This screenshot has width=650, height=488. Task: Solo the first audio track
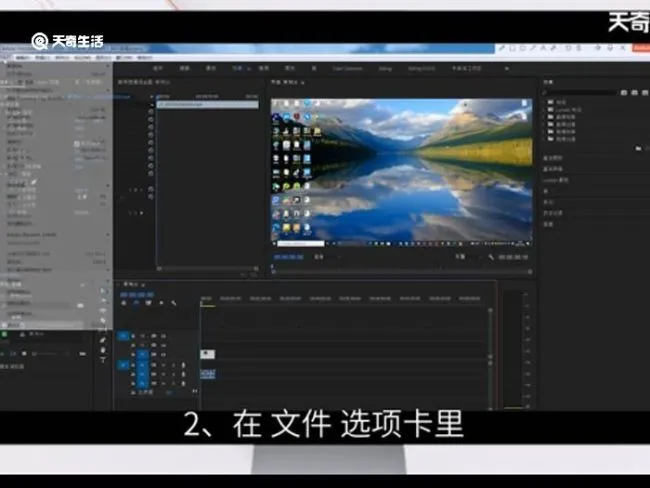[x=173, y=365]
